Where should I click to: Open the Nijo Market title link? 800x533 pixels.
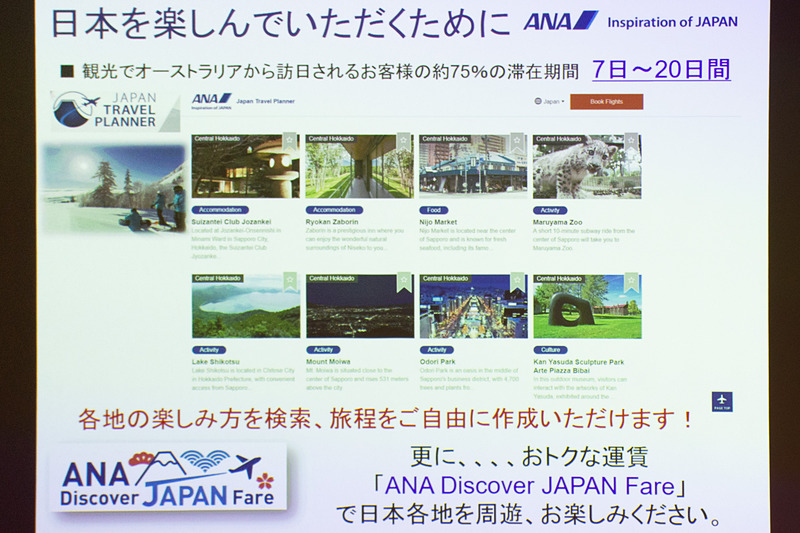438,222
